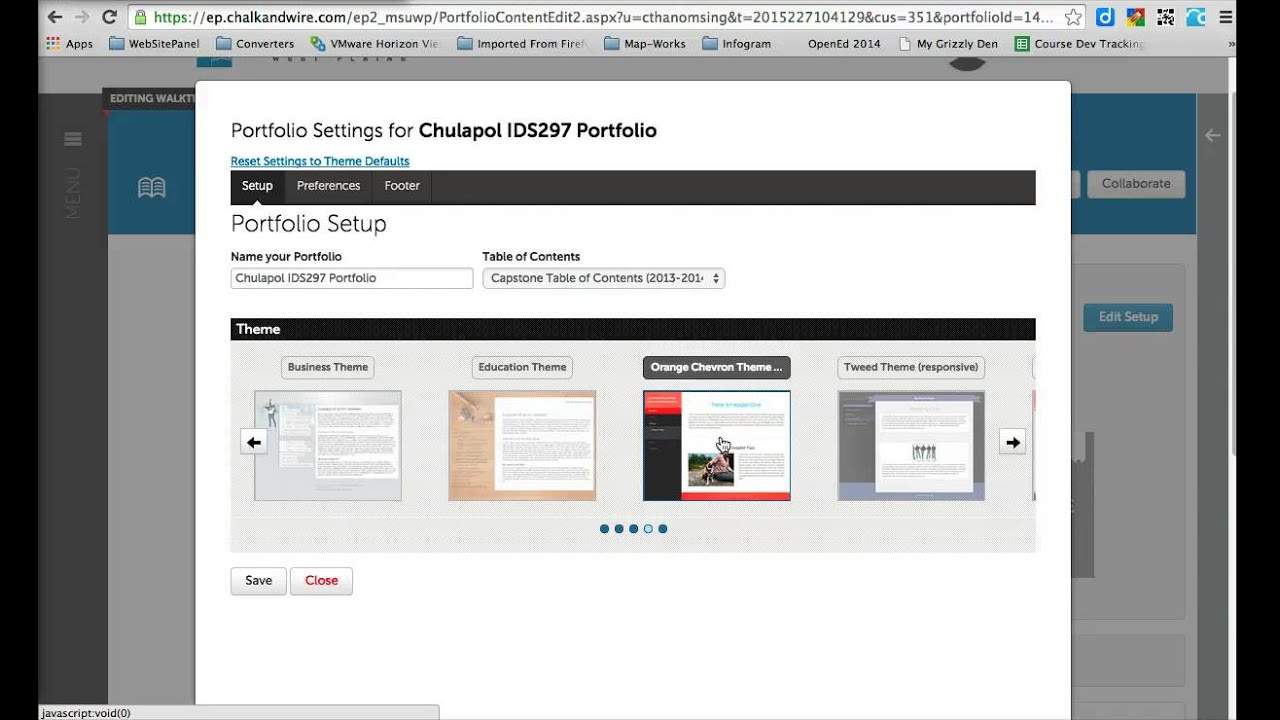Open the Converters bookmarks folder
1280x720 pixels.
click(x=255, y=44)
